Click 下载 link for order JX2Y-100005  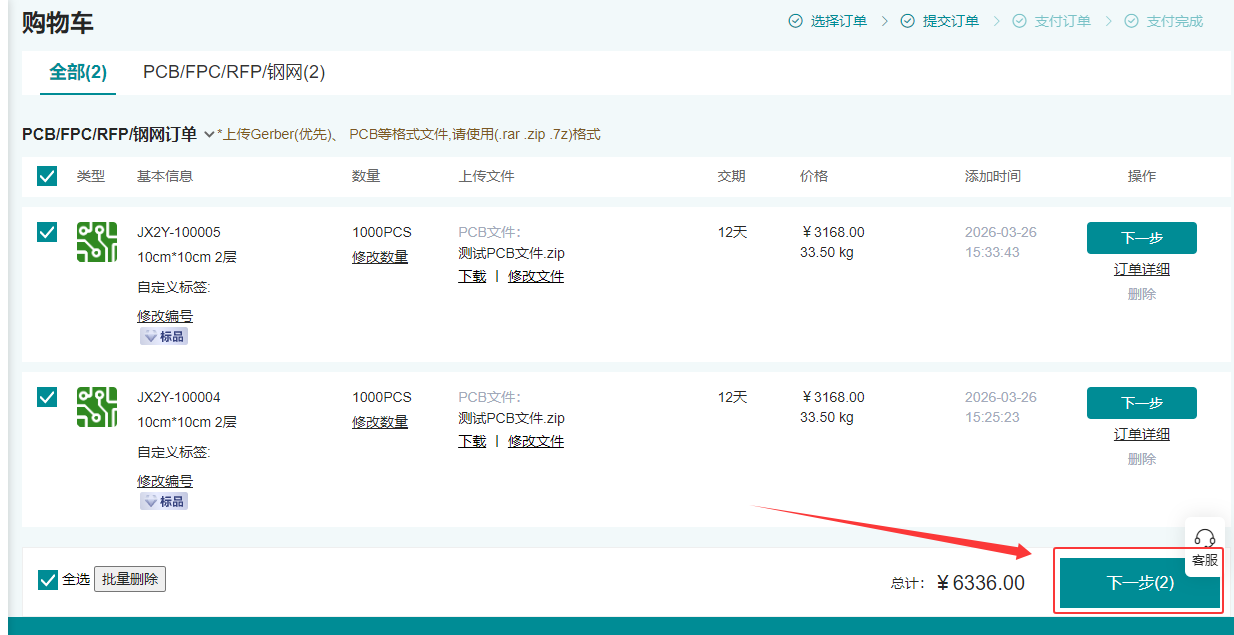pyautogui.click(x=472, y=276)
